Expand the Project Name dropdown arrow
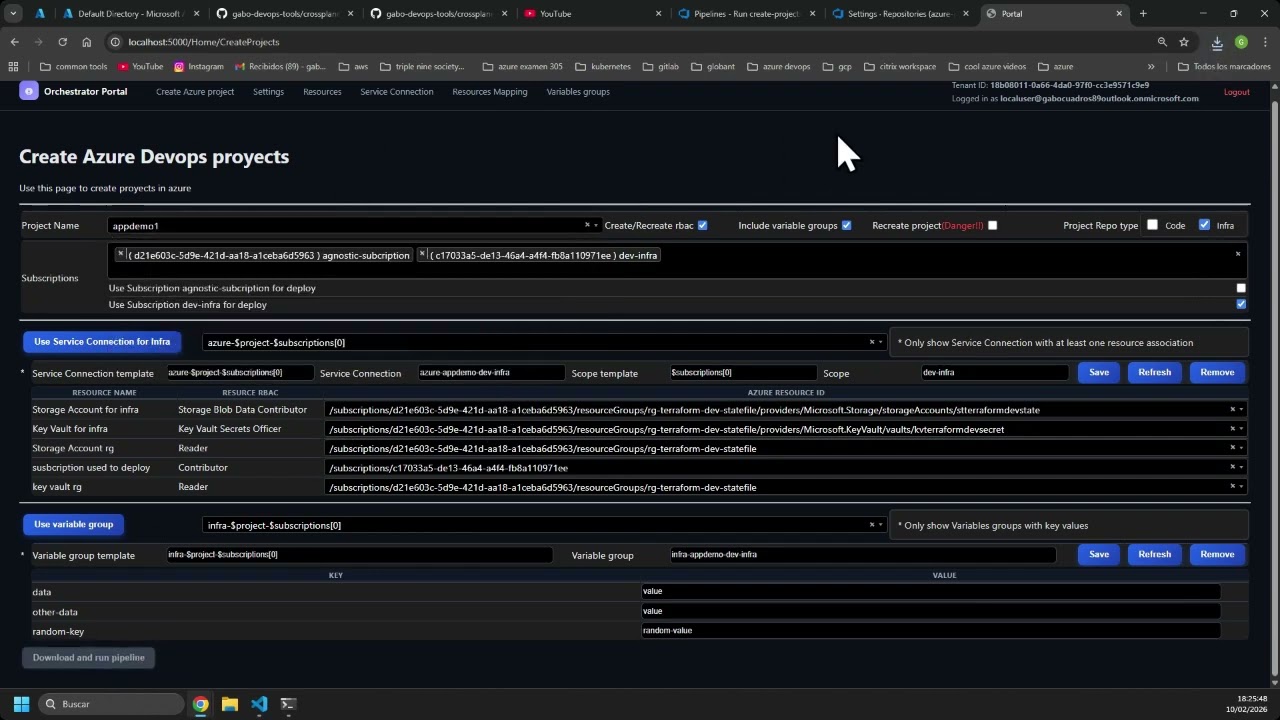Image resolution: width=1280 pixels, height=720 pixels. (x=596, y=225)
